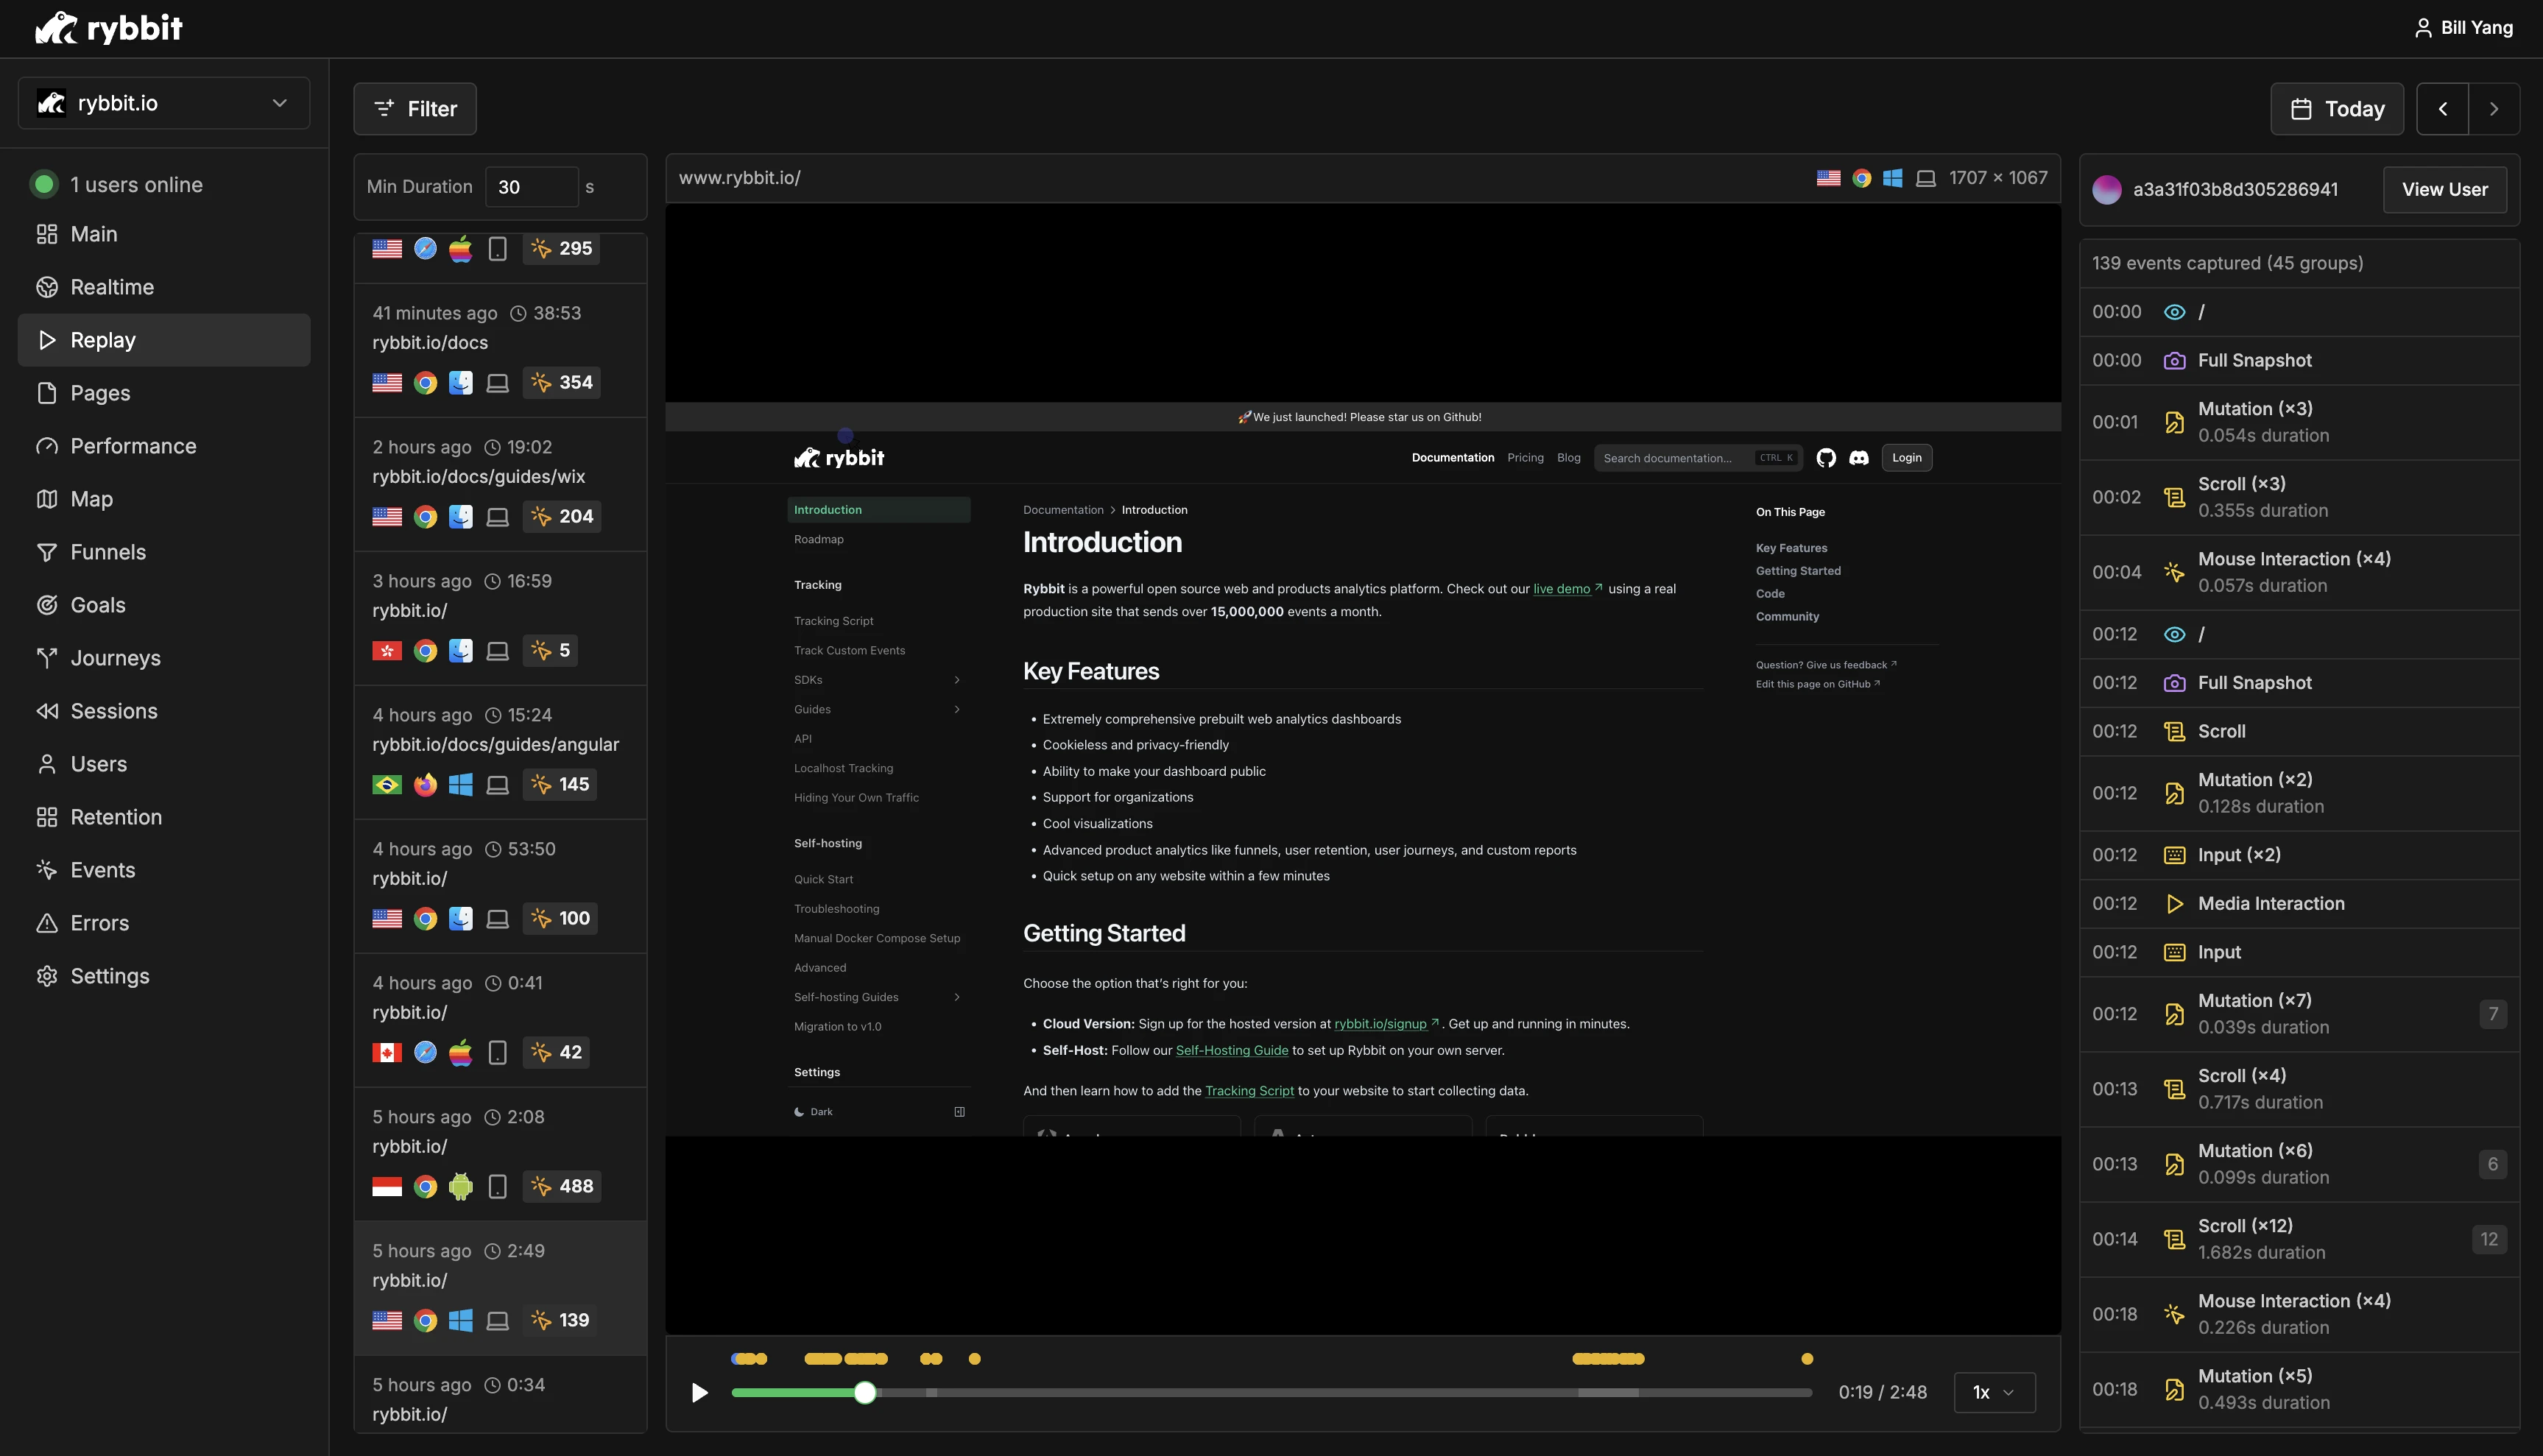Click the user avatar beside a3a31f03b8d305286941
The height and width of the screenshot is (1456, 2543).
[2107, 190]
